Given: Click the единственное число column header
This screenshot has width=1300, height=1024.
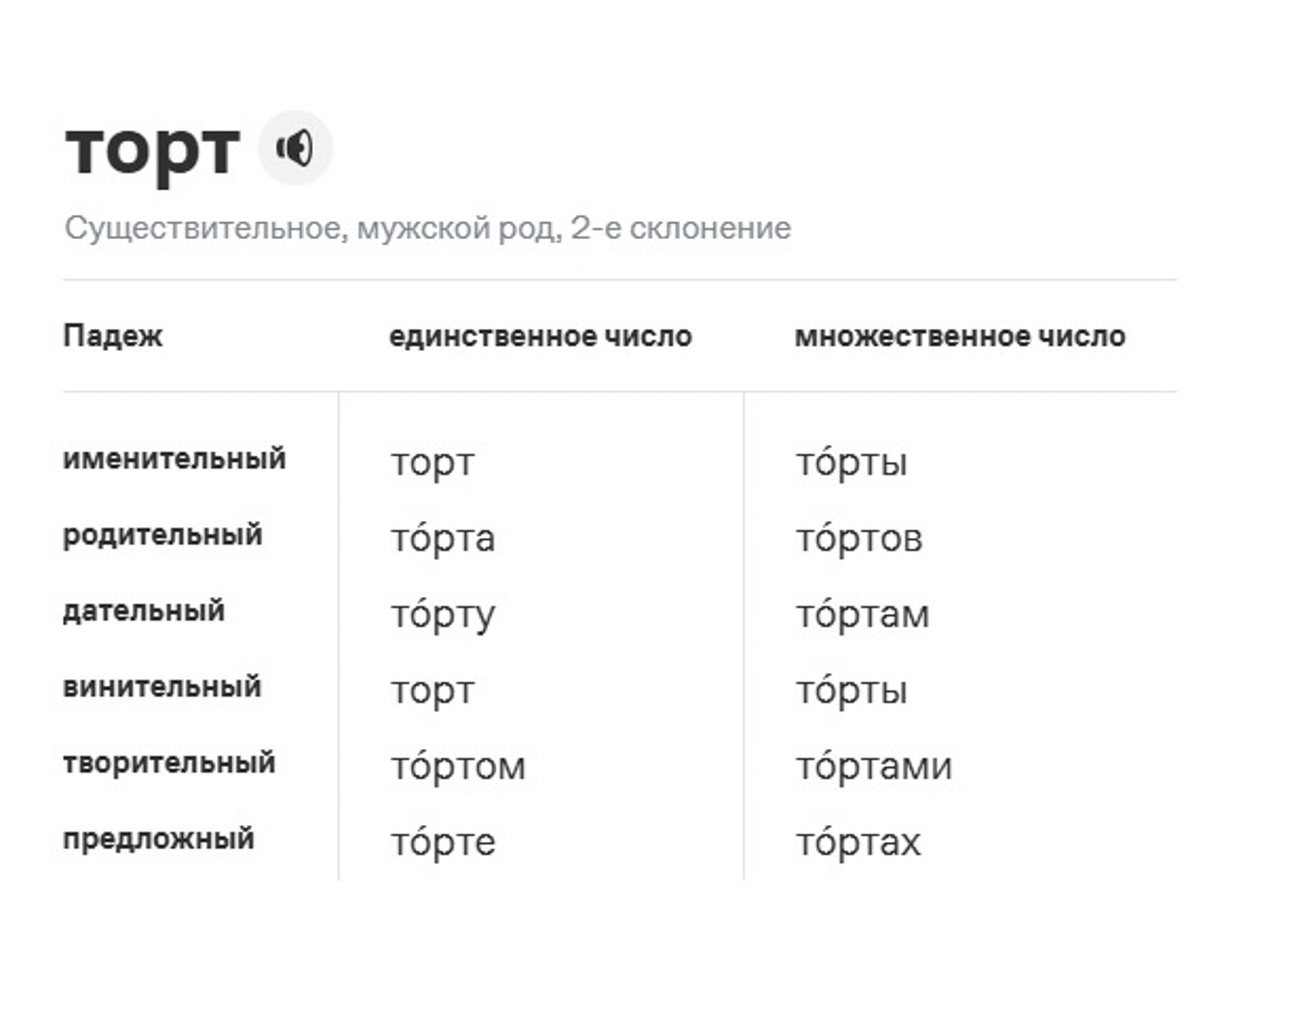Looking at the screenshot, I should 541,336.
